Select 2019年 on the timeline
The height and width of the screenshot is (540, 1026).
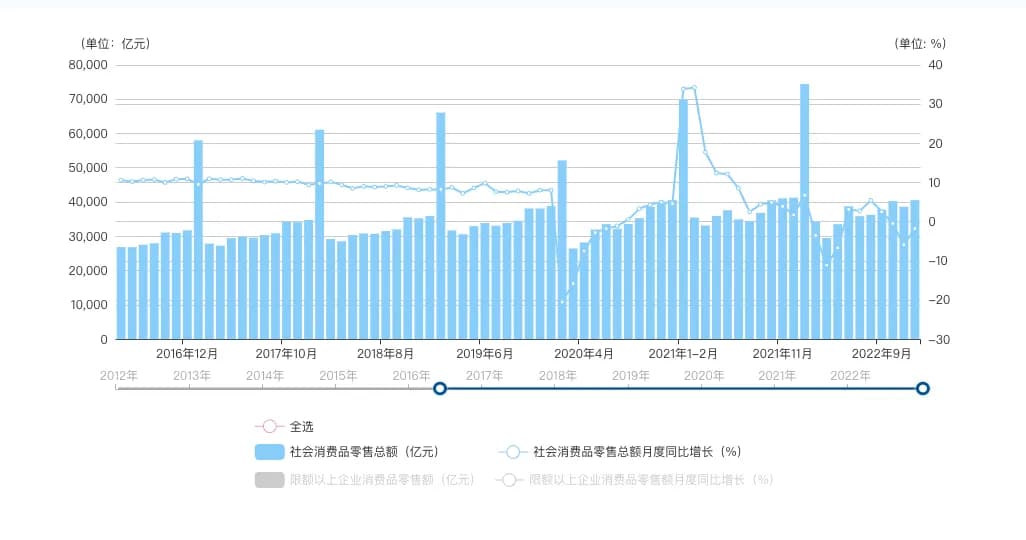631,376
